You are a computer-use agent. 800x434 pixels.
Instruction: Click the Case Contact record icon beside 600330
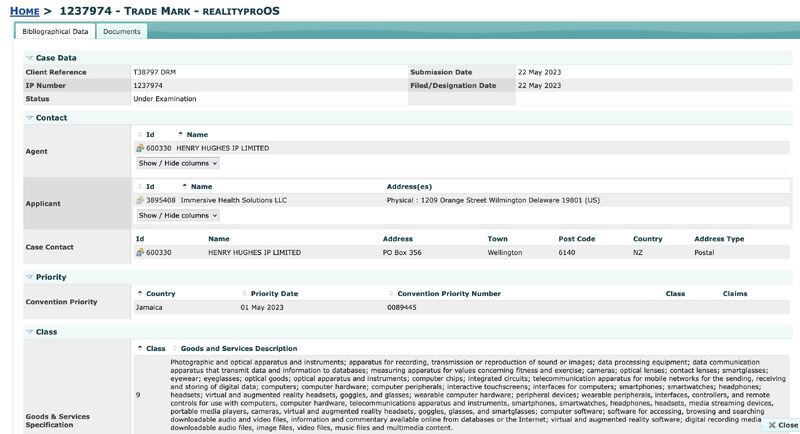pyautogui.click(x=140, y=253)
